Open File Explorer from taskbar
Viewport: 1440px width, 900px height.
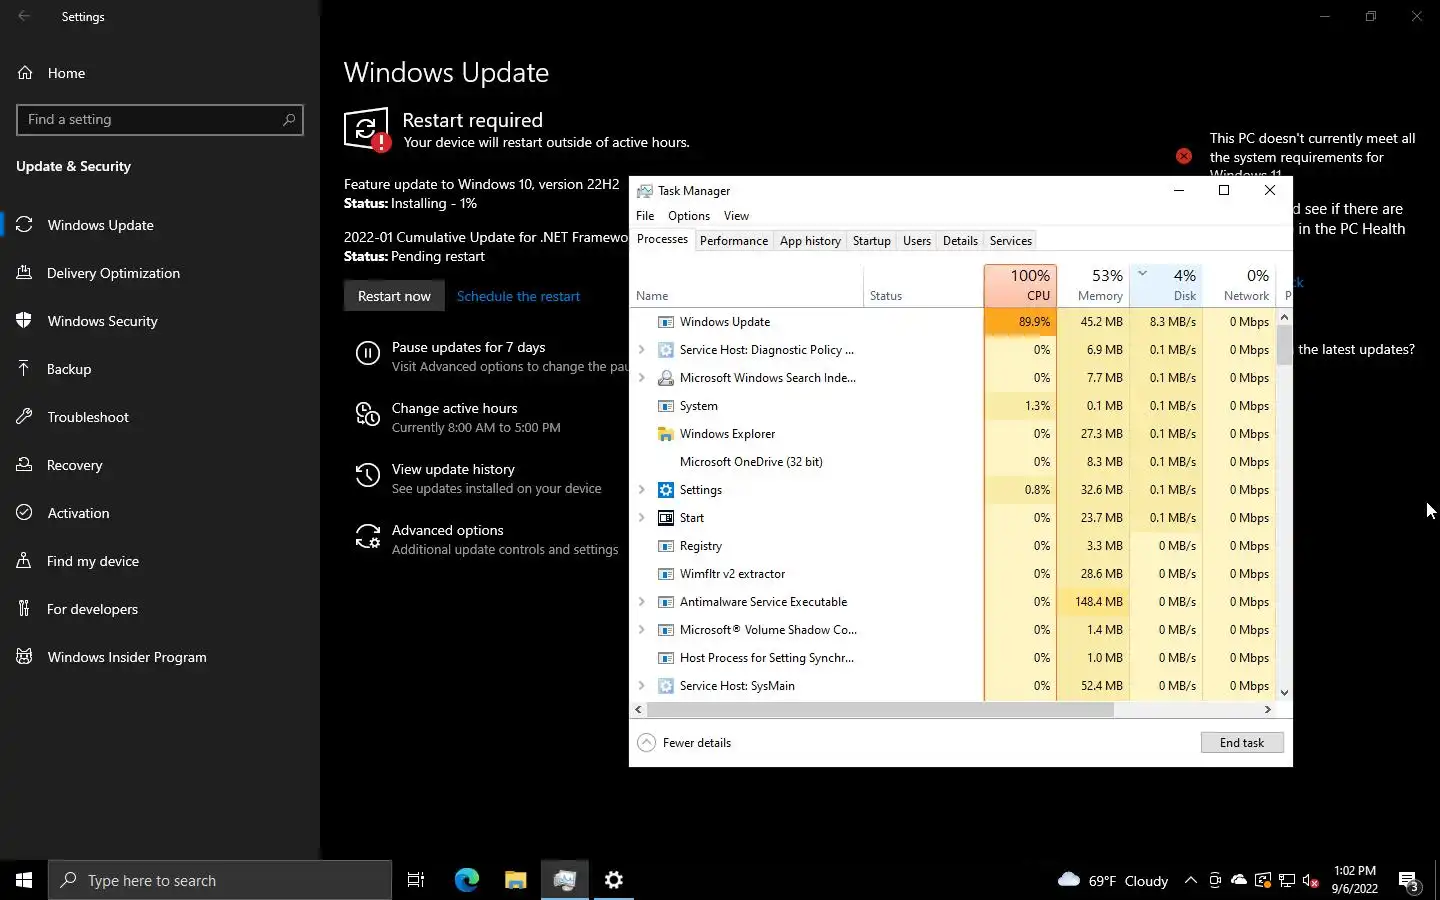(515, 880)
